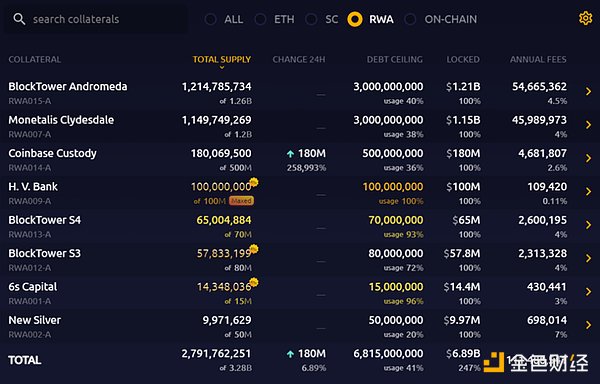Sort by ANNUAL FEES column header
This screenshot has height=384, width=600.
[x=538, y=60]
